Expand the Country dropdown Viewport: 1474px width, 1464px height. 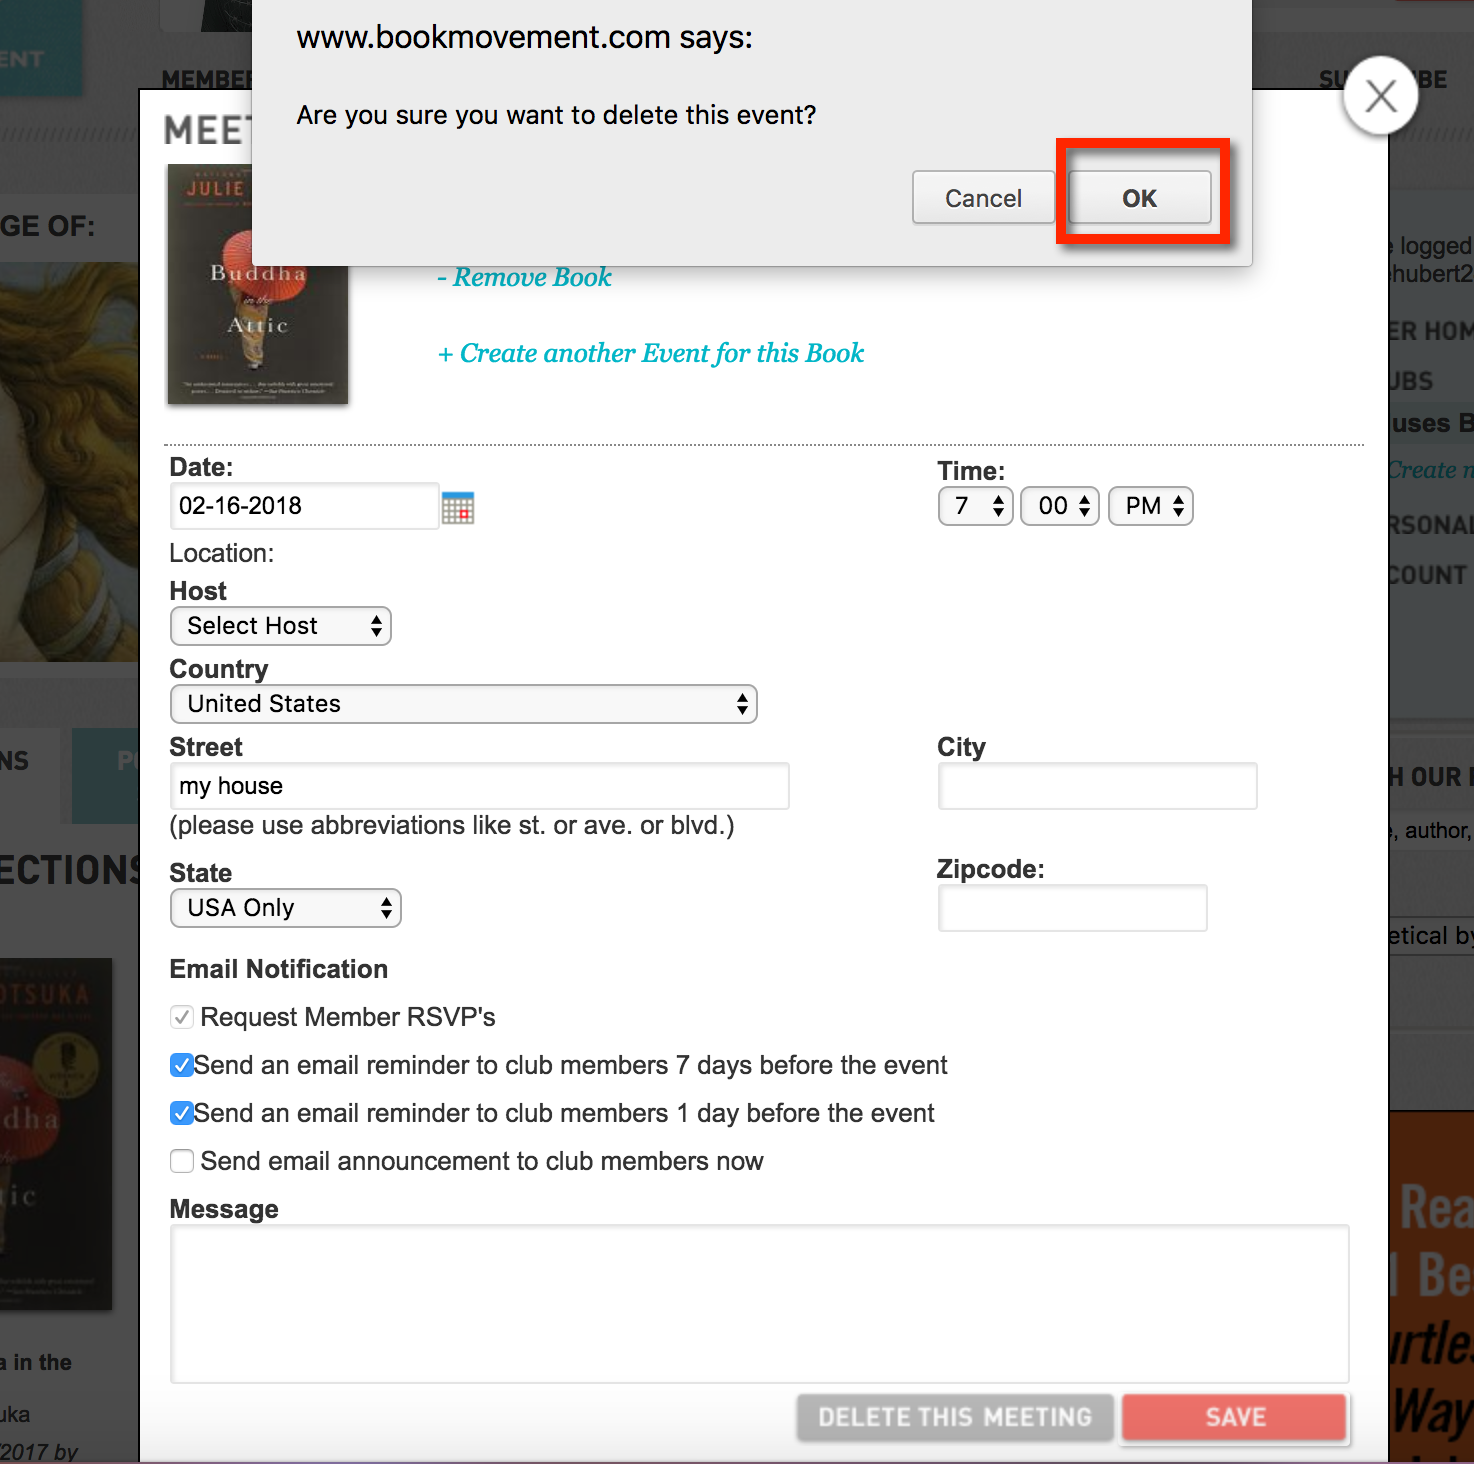[x=464, y=704]
